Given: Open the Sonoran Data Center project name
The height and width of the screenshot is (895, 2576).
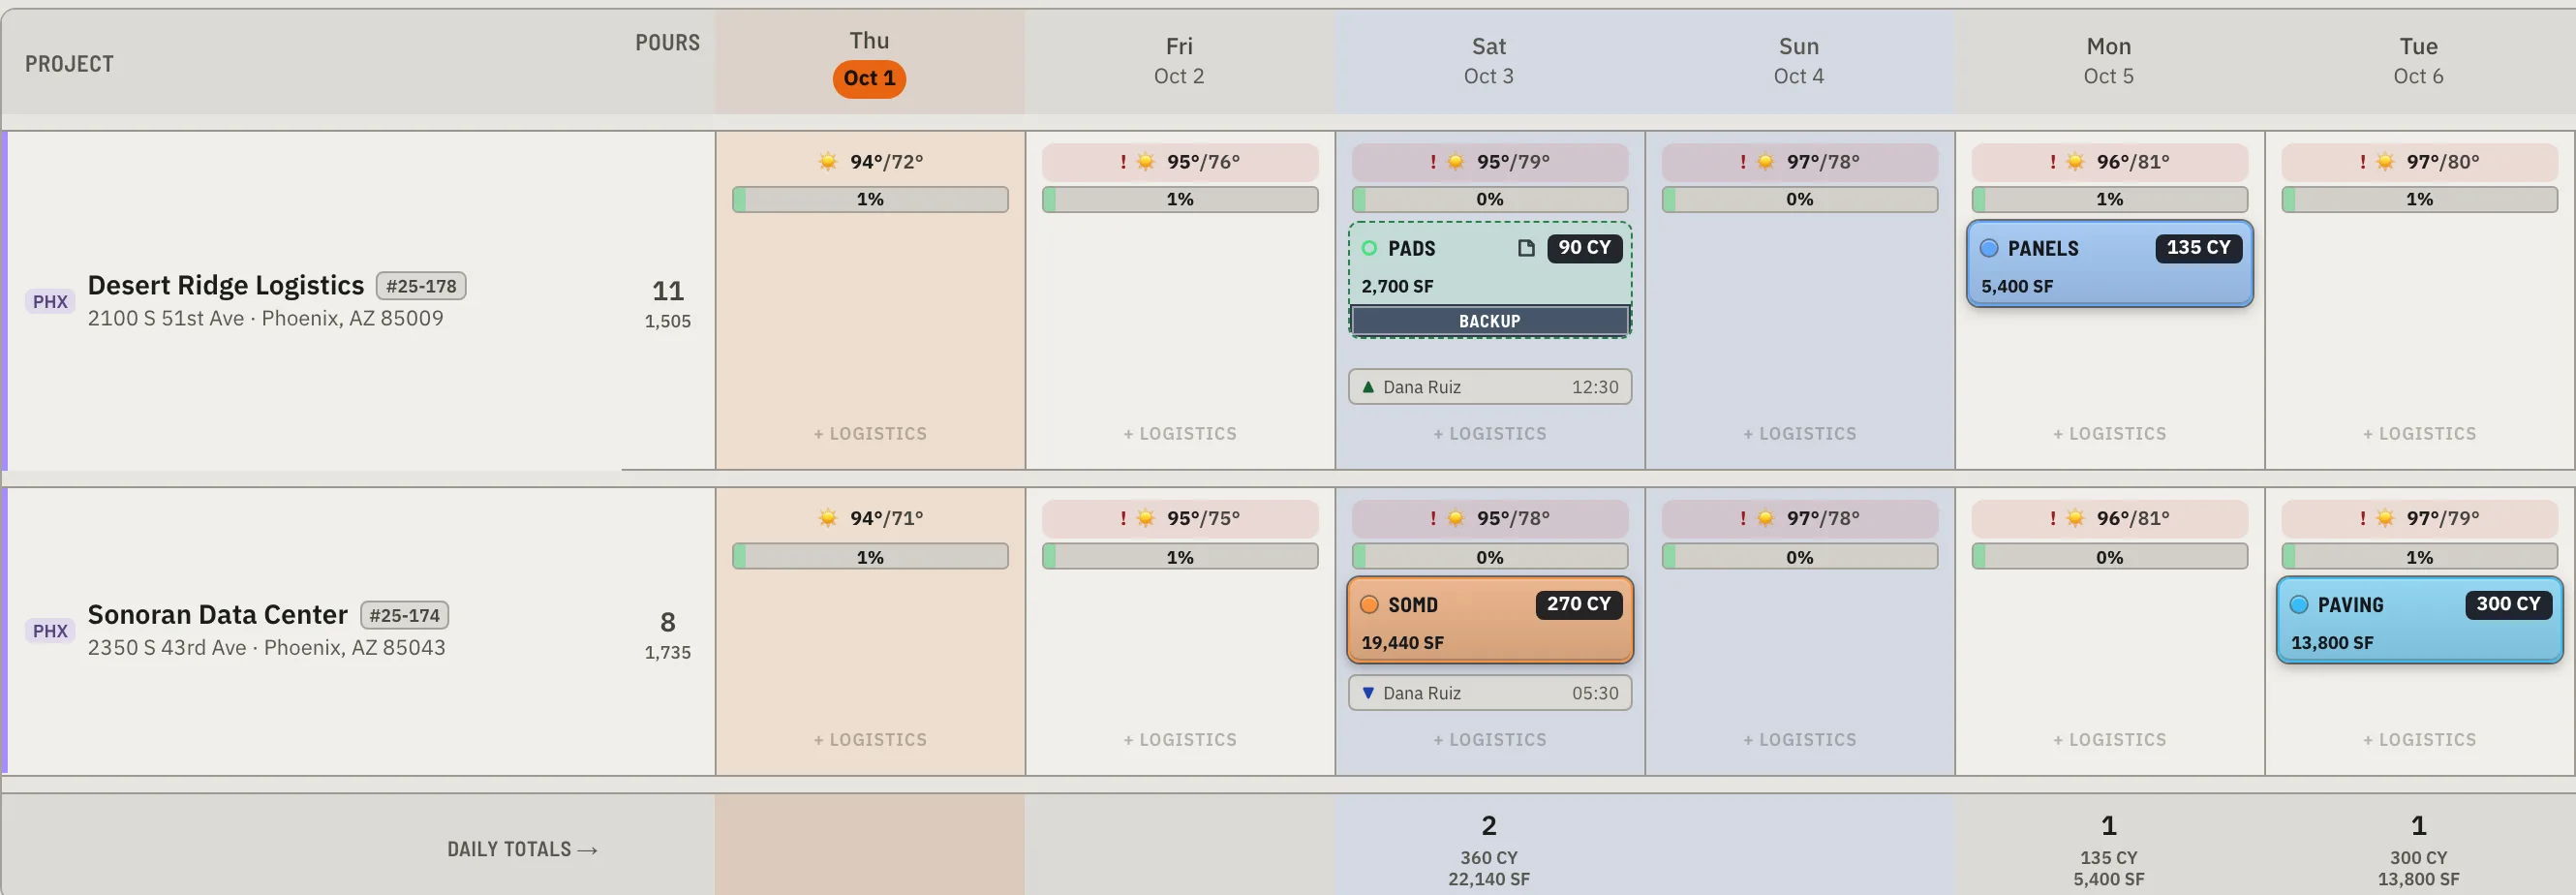Looking at the screenshot, I should tap(218, 614).
